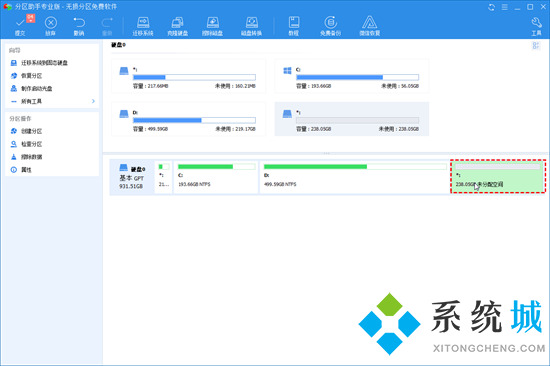Select D: 499.59GB NTFS block in disk map

pyautogui.click(x=354, y=177)
